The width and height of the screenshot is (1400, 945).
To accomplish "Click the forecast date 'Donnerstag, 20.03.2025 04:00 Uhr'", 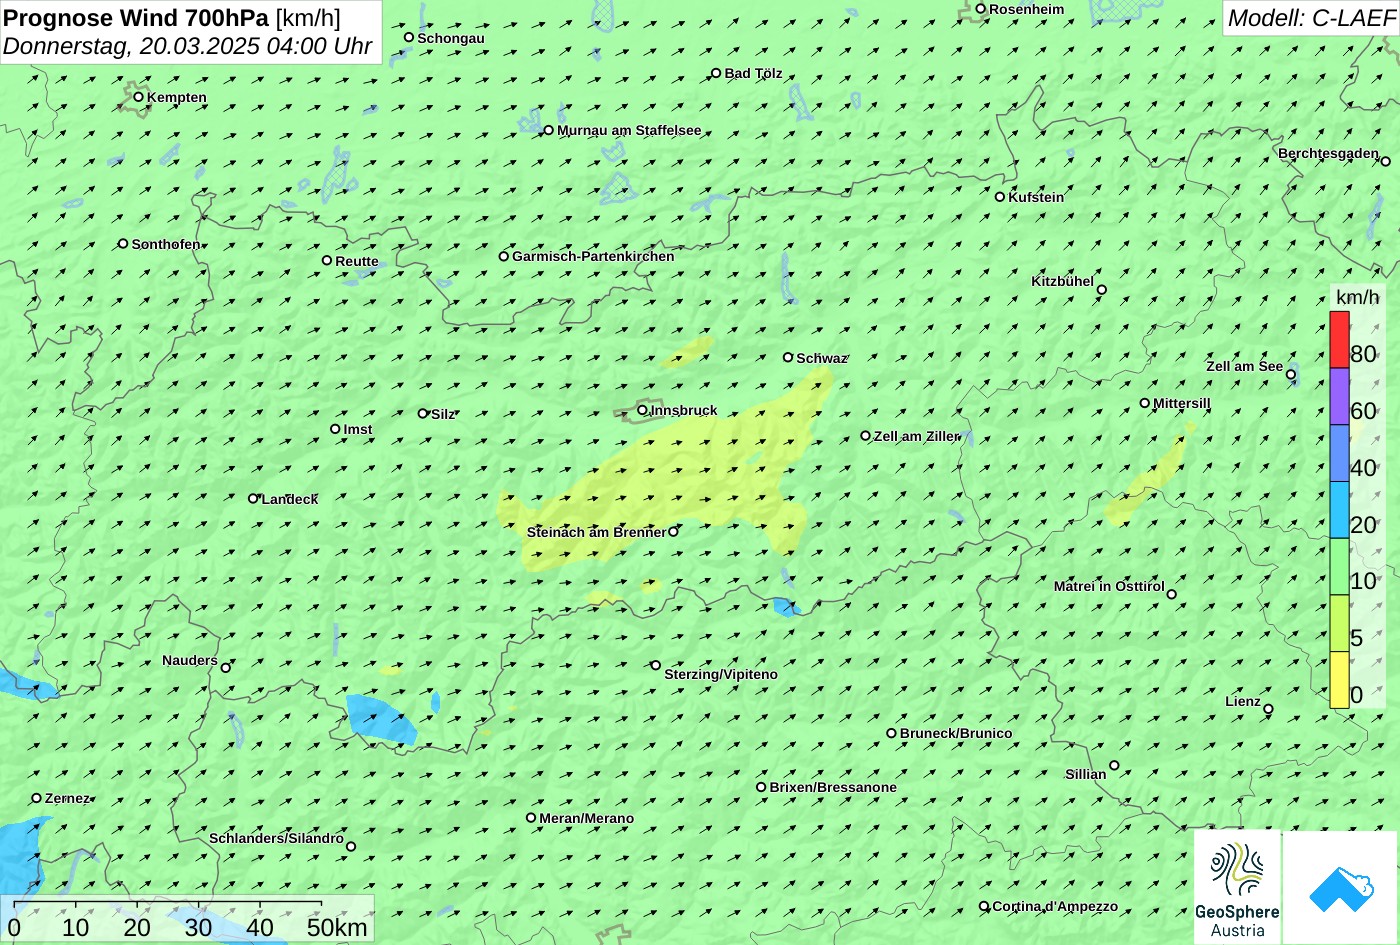I will point(188,46).
